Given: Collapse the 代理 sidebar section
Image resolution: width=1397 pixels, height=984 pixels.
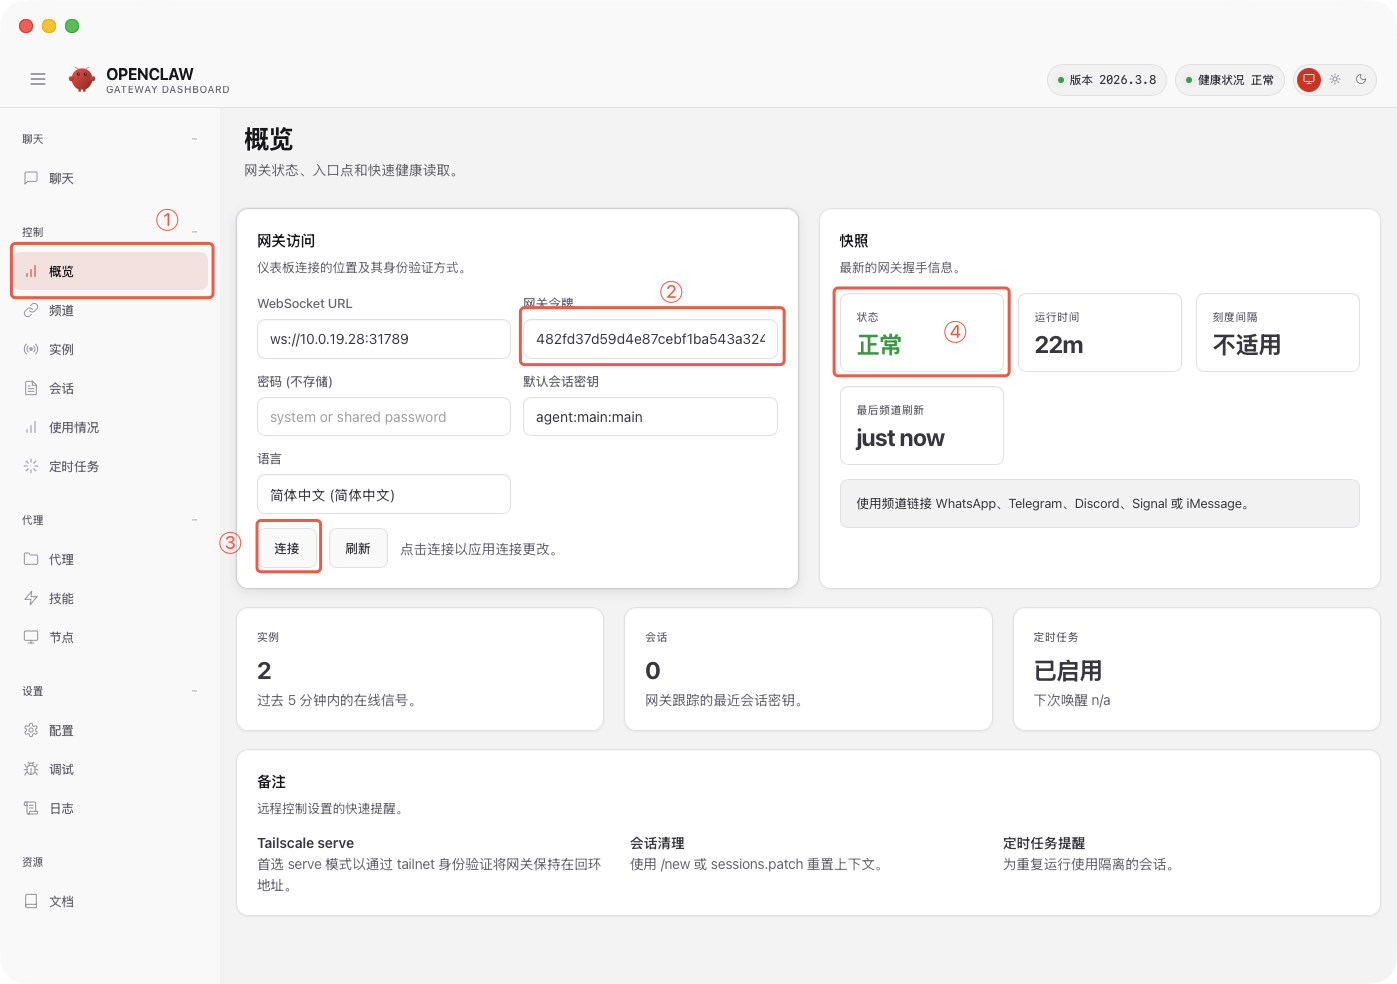Looking at the screenshot, I should (194, 520).
